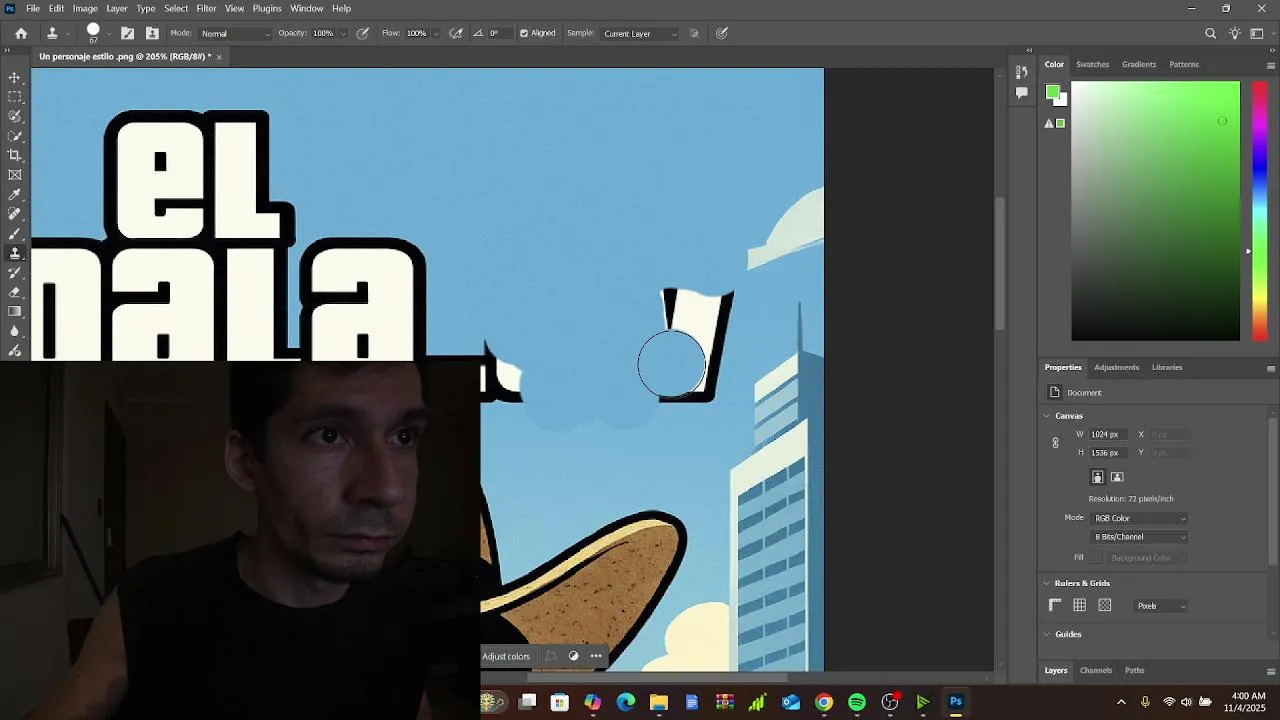Toggle pressure for opacity button
Viewport: 1280px width, 720px height.
coord(362,33)
